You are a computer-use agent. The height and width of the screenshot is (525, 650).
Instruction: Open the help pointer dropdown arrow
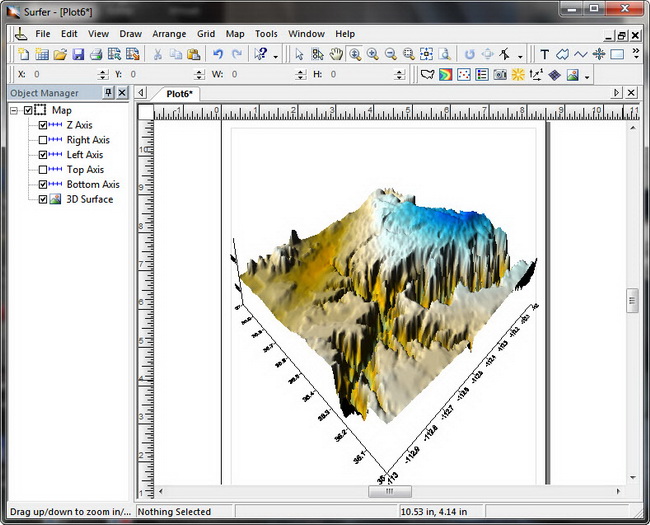tap(276, 55)
